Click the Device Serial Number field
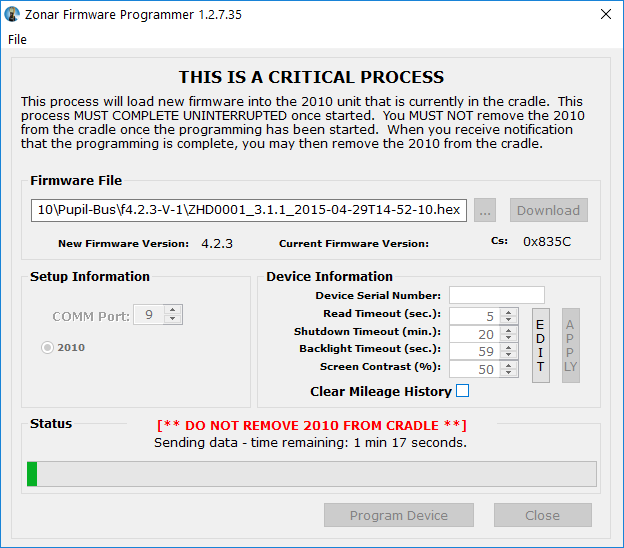Viewport: 624px width, 548px height. [x=497, y=295]
